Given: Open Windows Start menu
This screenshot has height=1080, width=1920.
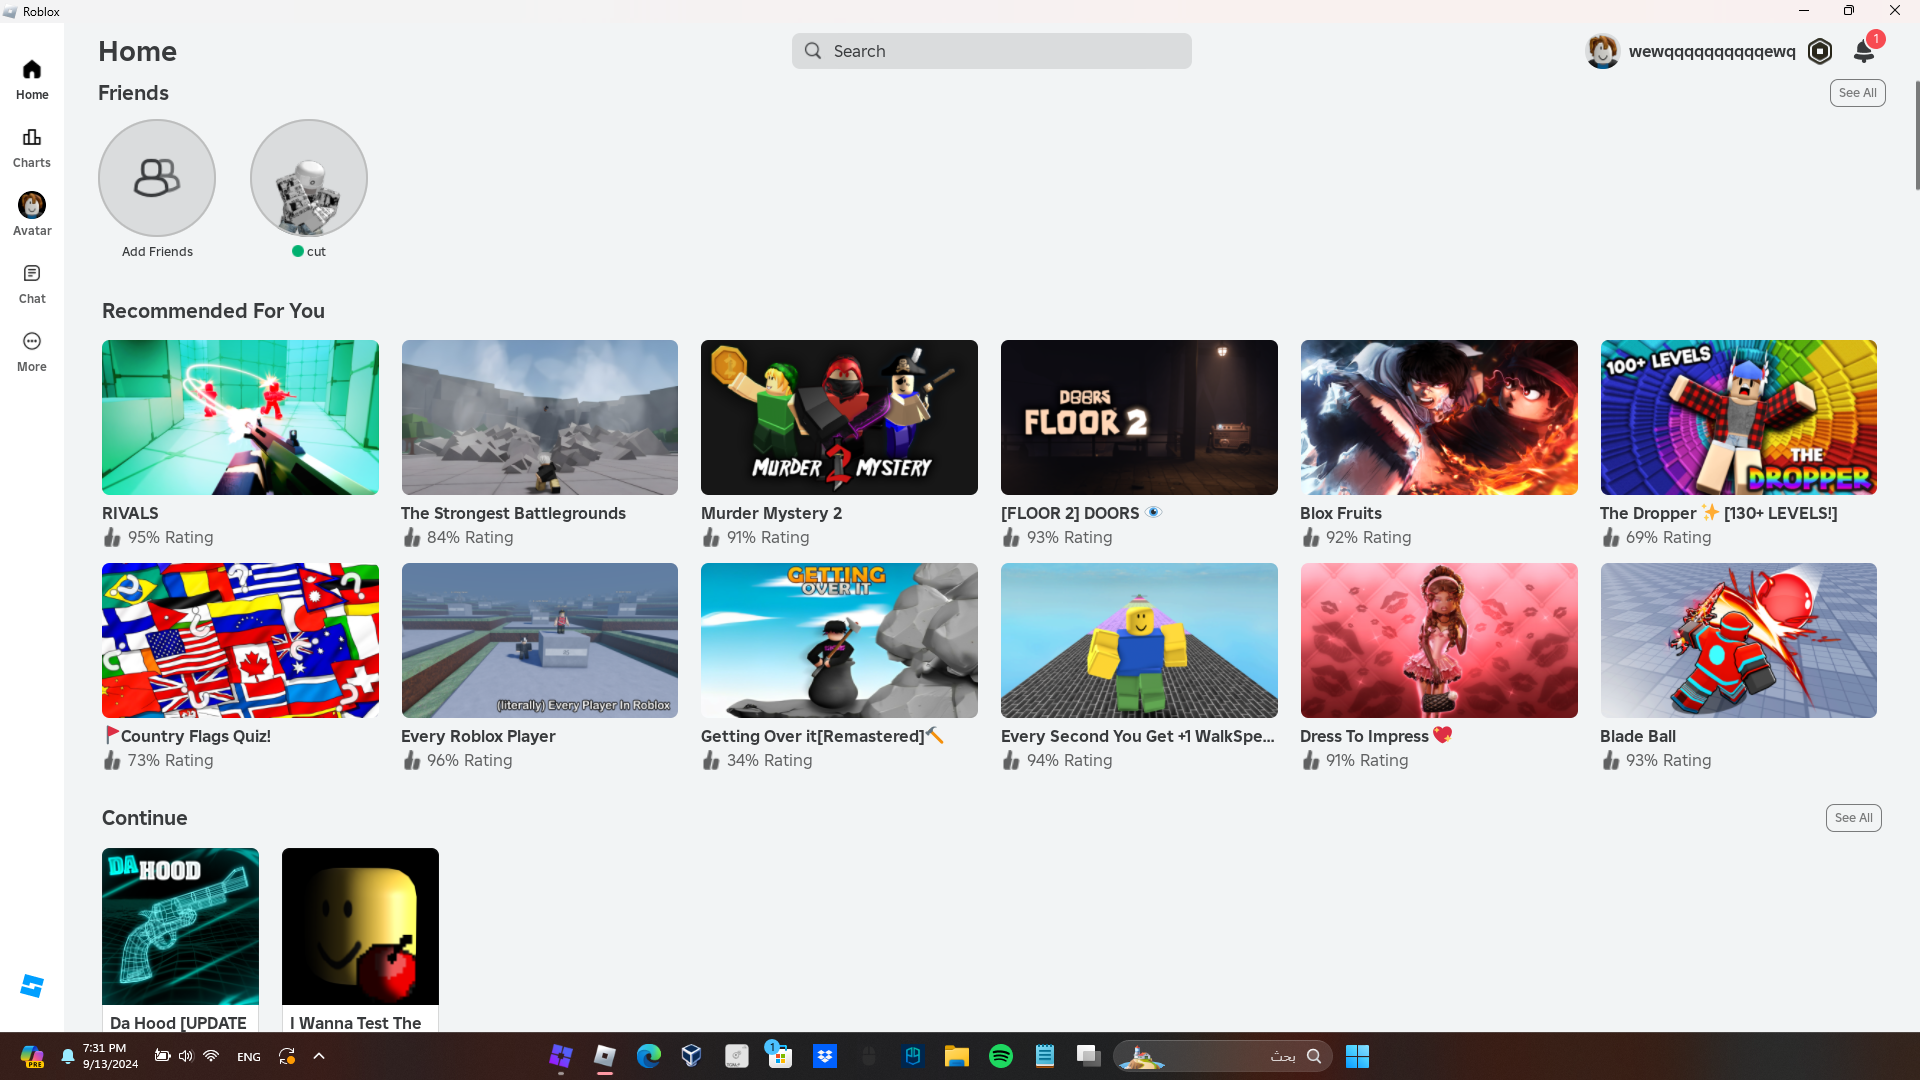Looking at the screenshot, I should [1357, 1056].
